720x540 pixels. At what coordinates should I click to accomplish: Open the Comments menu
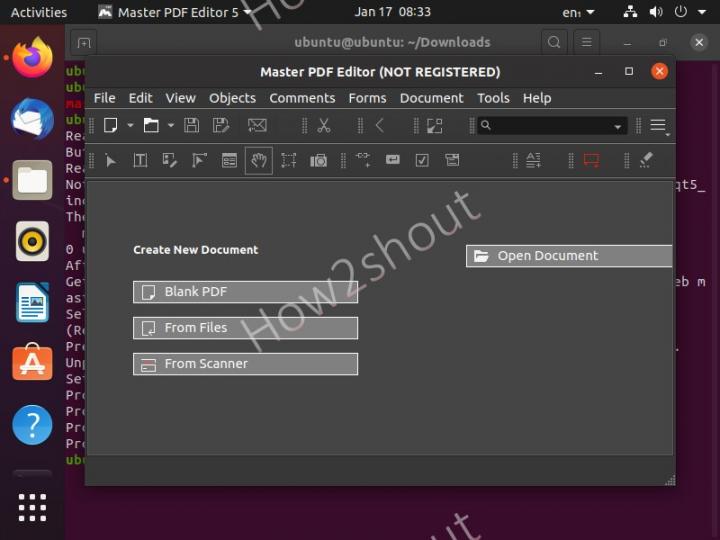point(302,98)
